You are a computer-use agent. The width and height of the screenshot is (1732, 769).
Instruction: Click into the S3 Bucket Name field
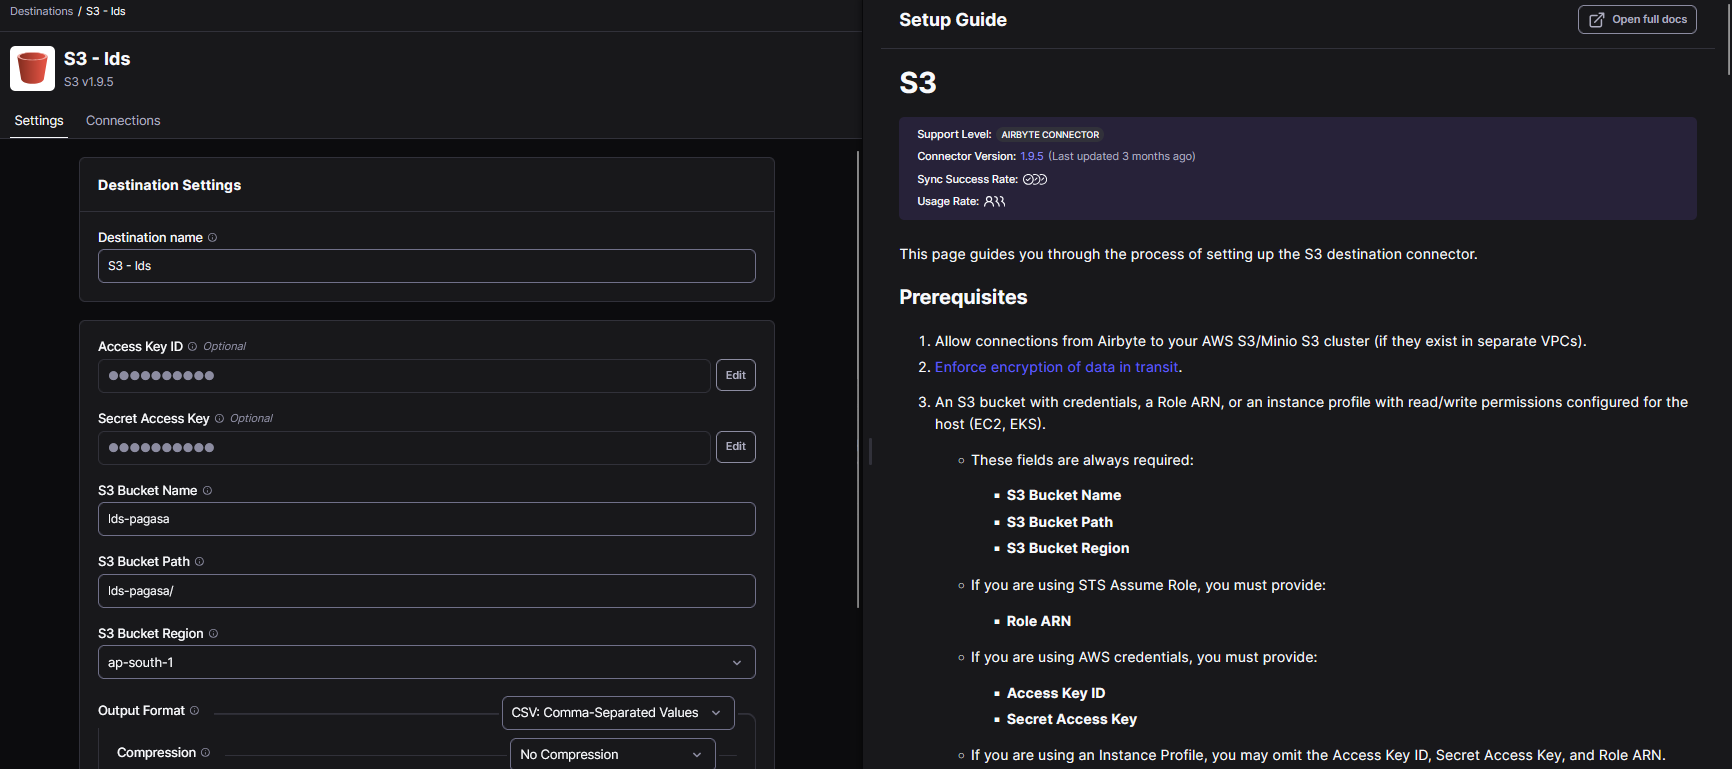[x=426, y=519]
